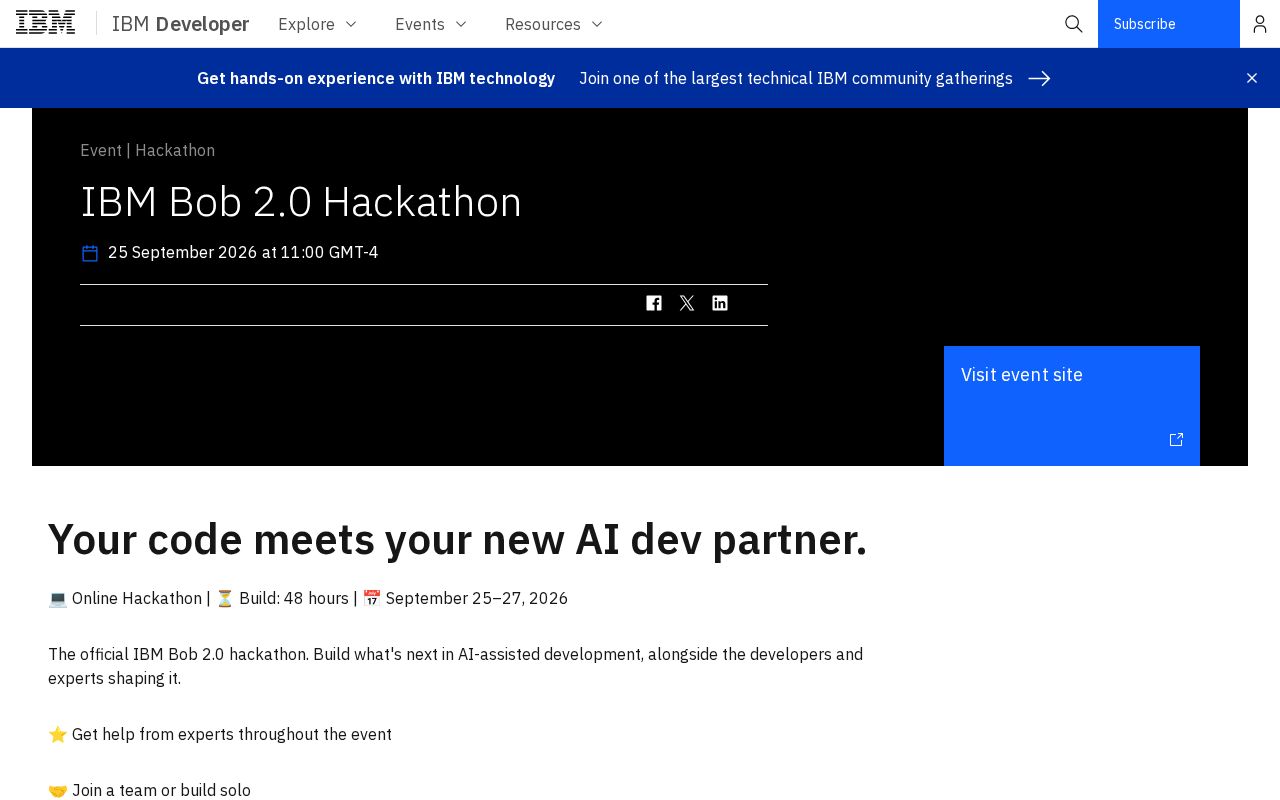The image size is (1280, 800).
Task: Click 'Get hands-on experience with IBM technology' text
Action: coord(376,78)
